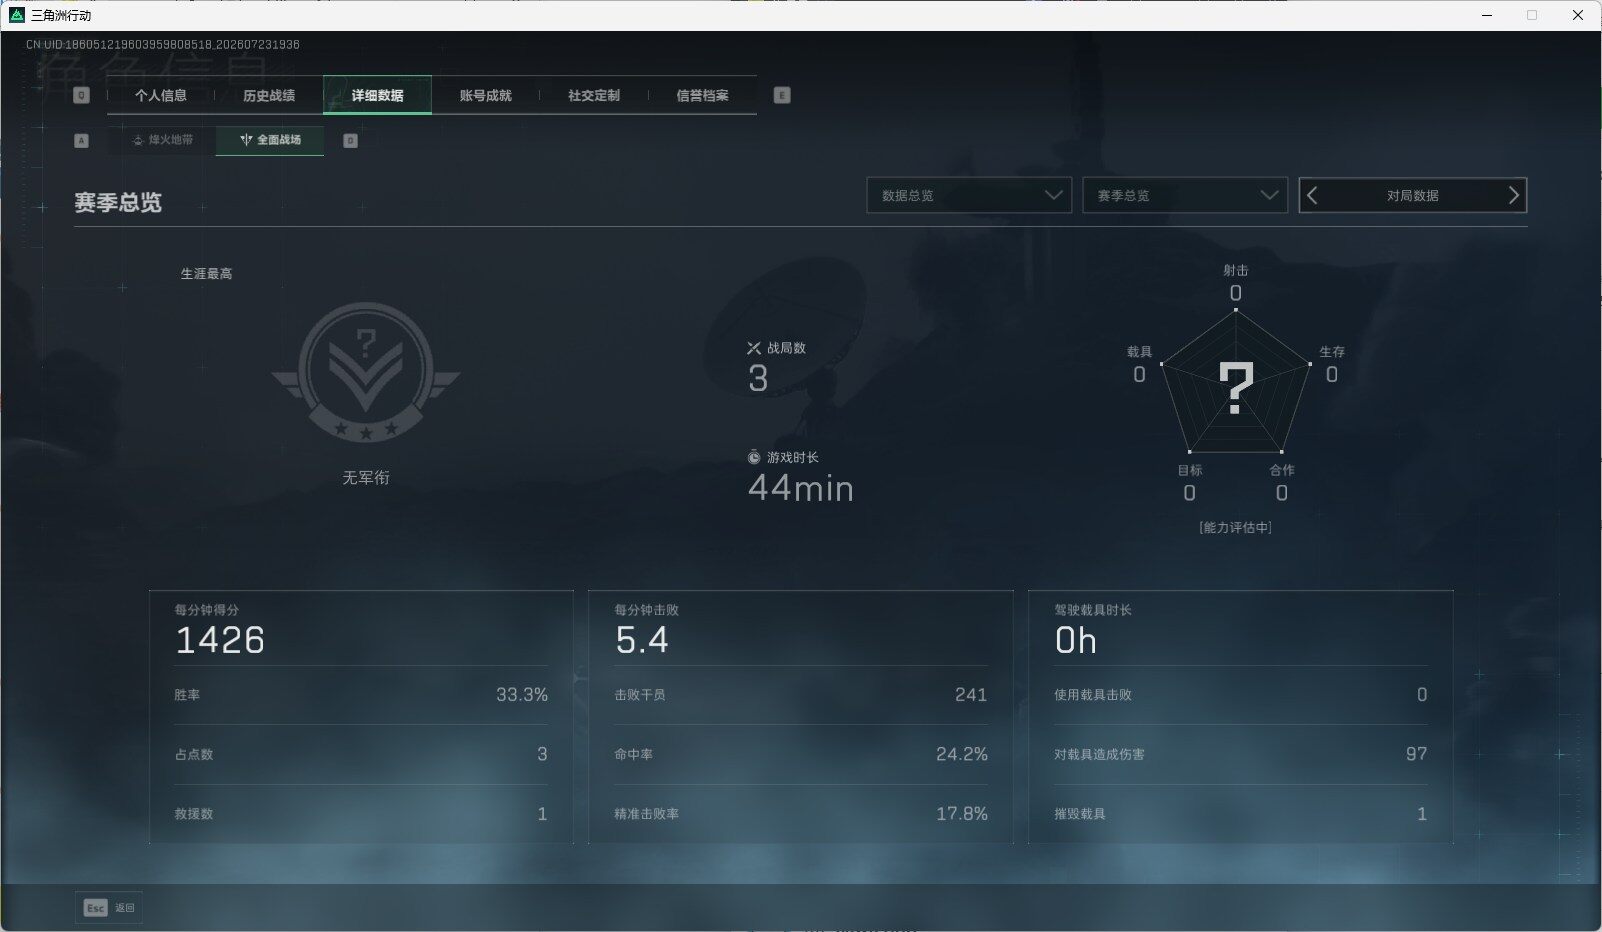
Task: Open the 个人信息 tab
Action: coord(161,95)
